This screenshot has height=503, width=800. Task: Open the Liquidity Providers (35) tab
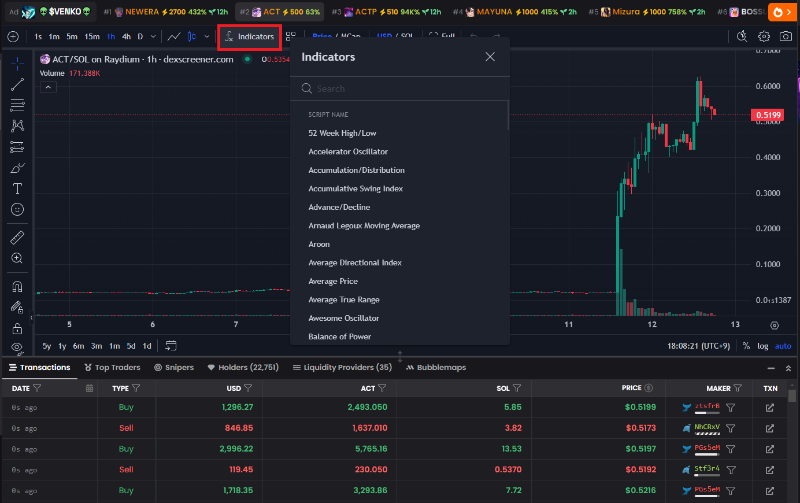pyautogui.click(x=342, y=367)
